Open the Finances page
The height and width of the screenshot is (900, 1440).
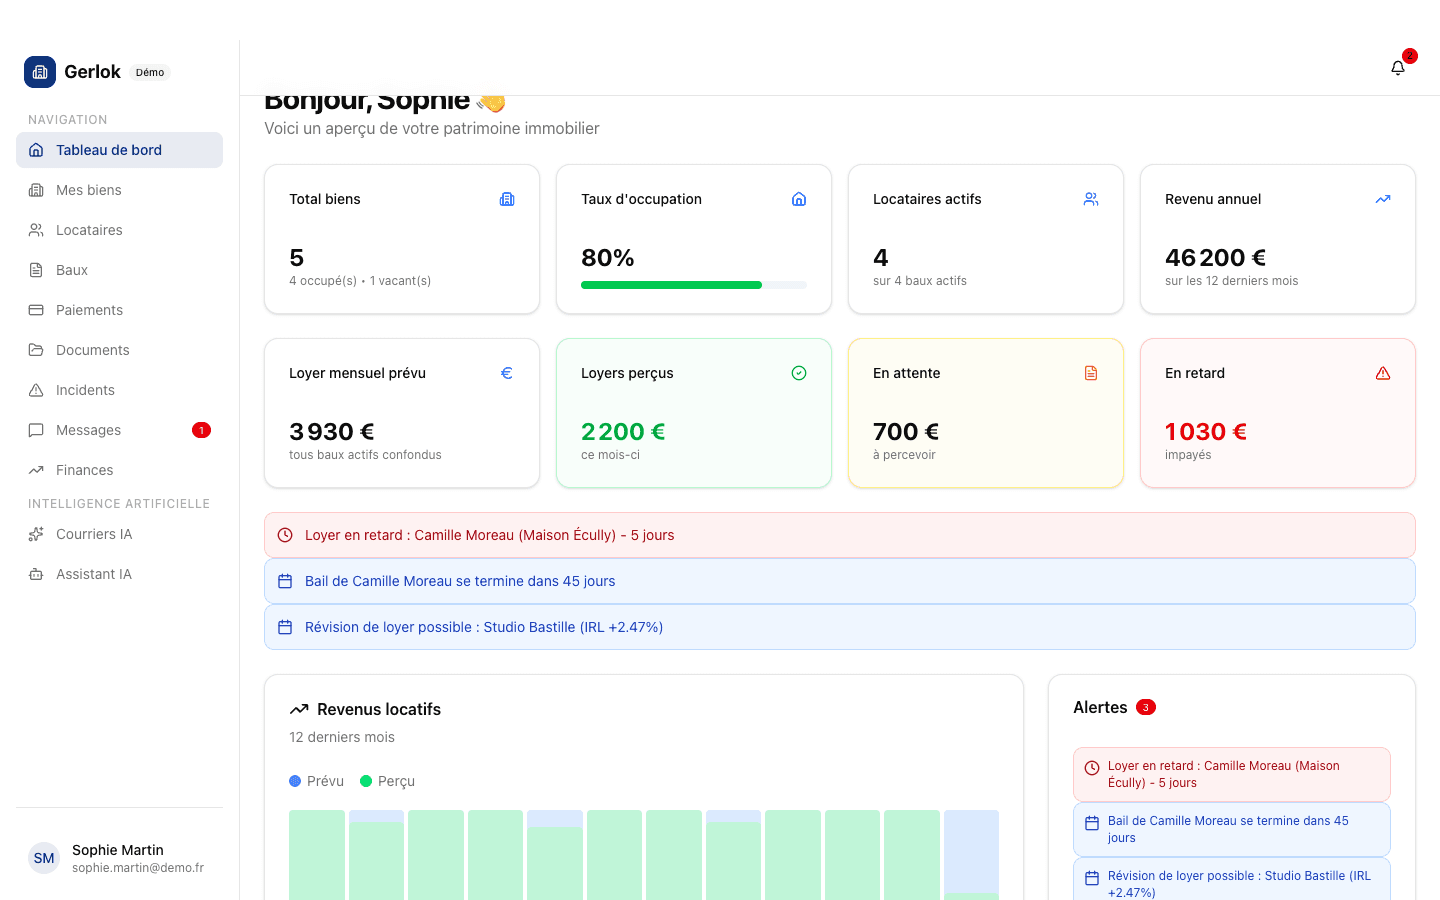point(85,470)
